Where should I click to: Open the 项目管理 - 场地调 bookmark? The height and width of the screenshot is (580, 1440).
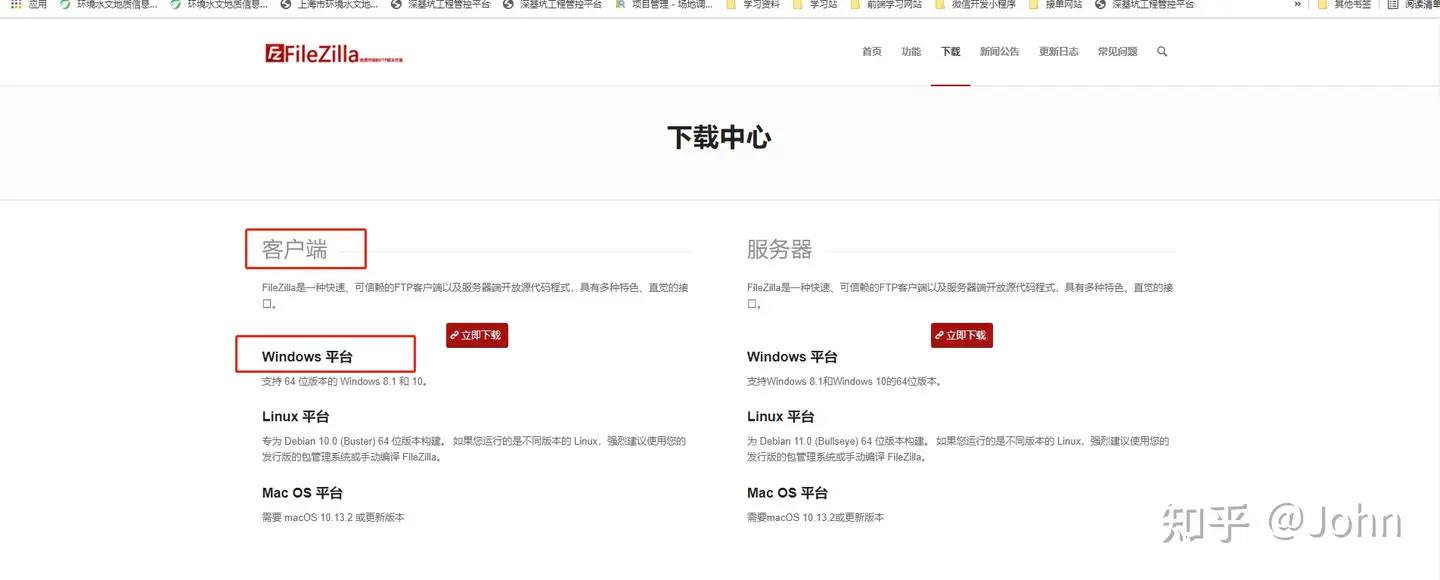click(x=663, y=5)
